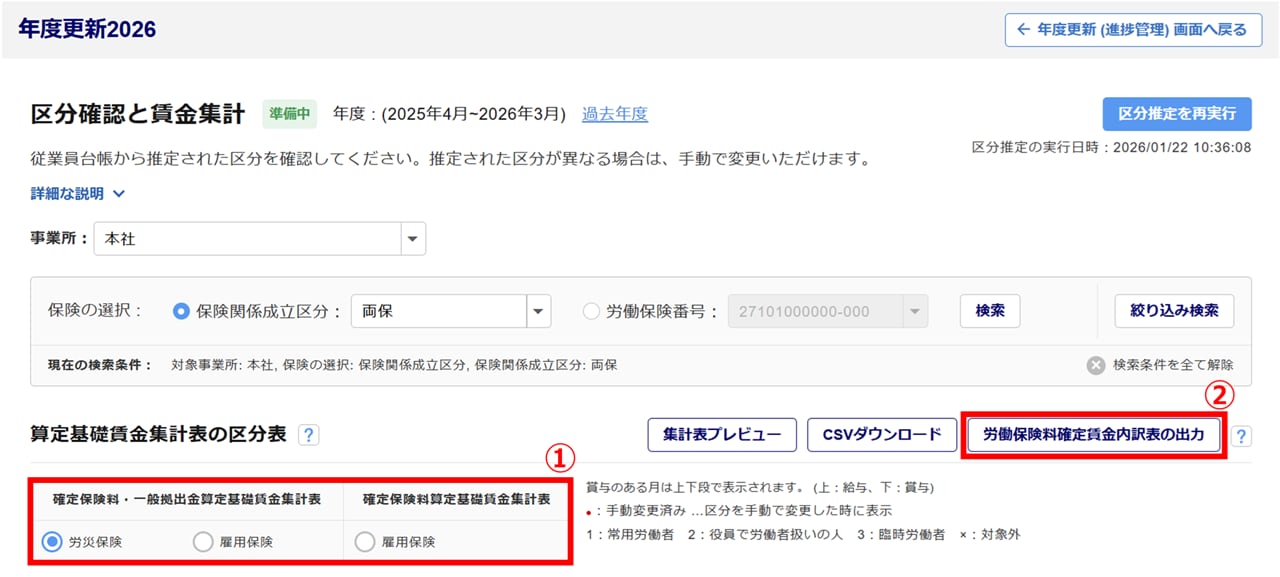Choose 労災保険 radio option
This screenshot has width=1280, height=577.
coord(52,542)
